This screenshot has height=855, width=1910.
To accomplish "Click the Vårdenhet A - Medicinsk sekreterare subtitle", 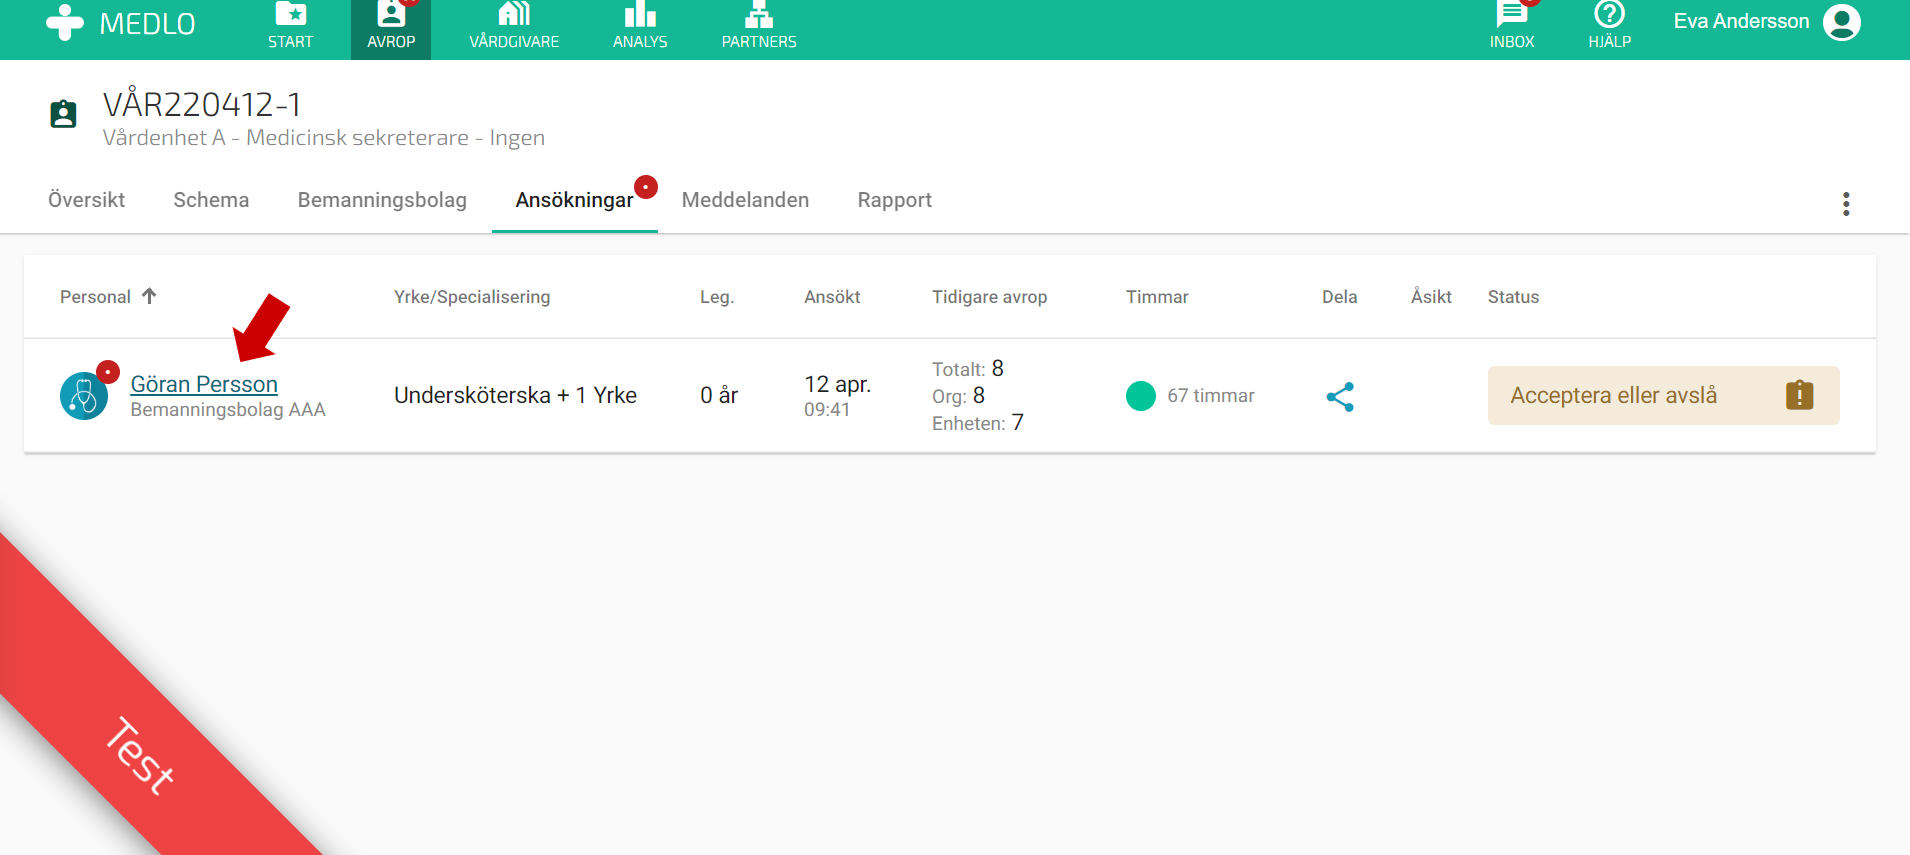I will 324,138.
